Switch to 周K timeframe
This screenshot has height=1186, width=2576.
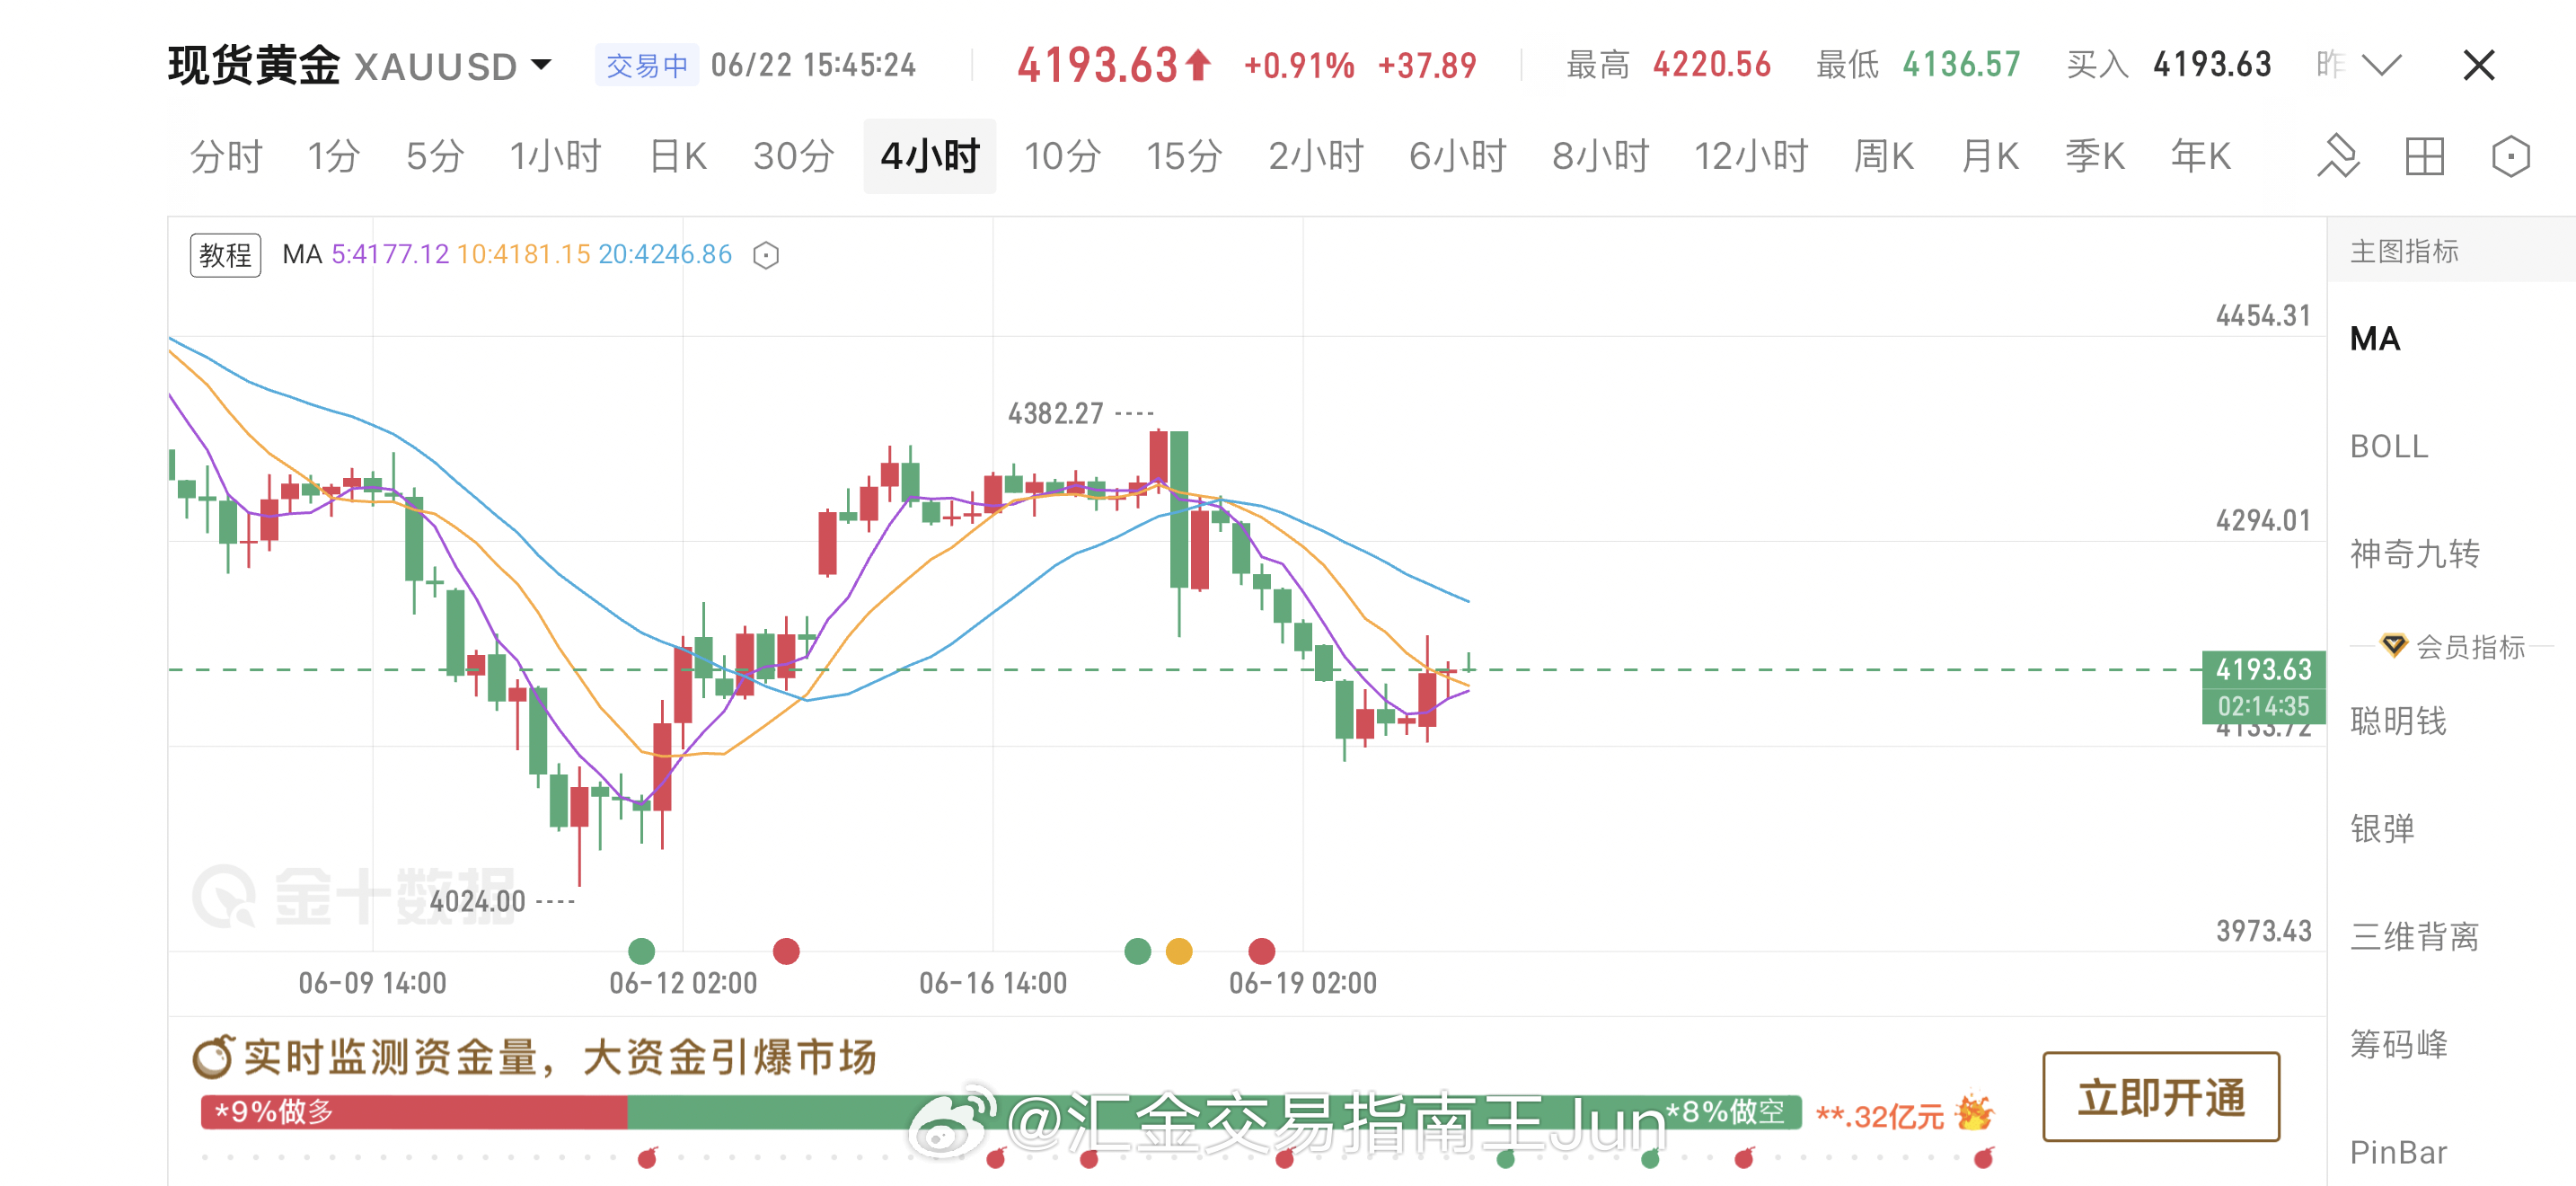click(x=1884, y=156)
